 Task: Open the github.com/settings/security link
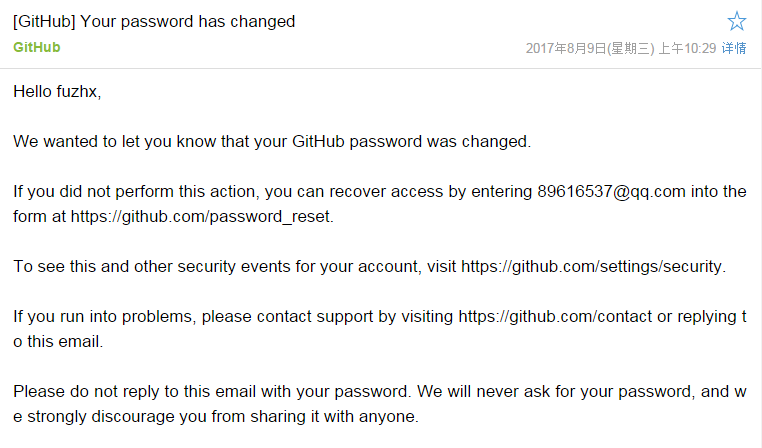(x=592, y=266)
